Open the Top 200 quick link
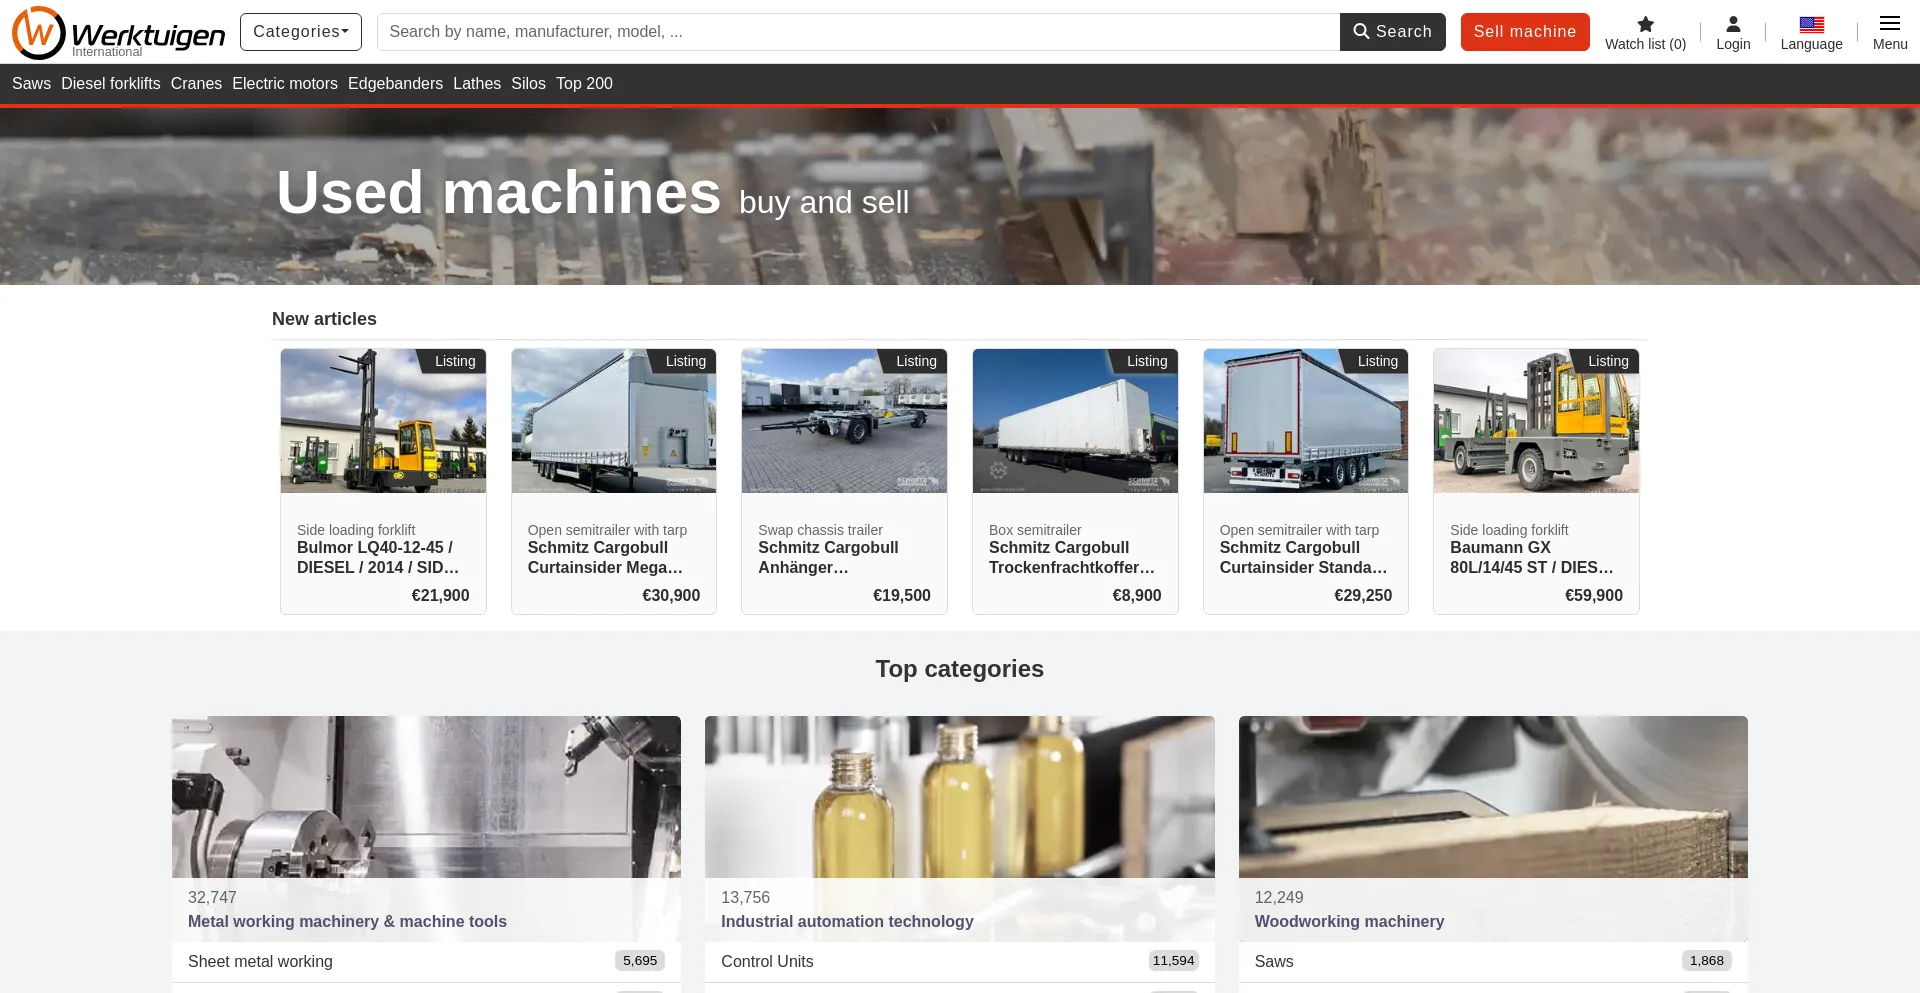The image size is (1920, 993). tap(584, 84)
